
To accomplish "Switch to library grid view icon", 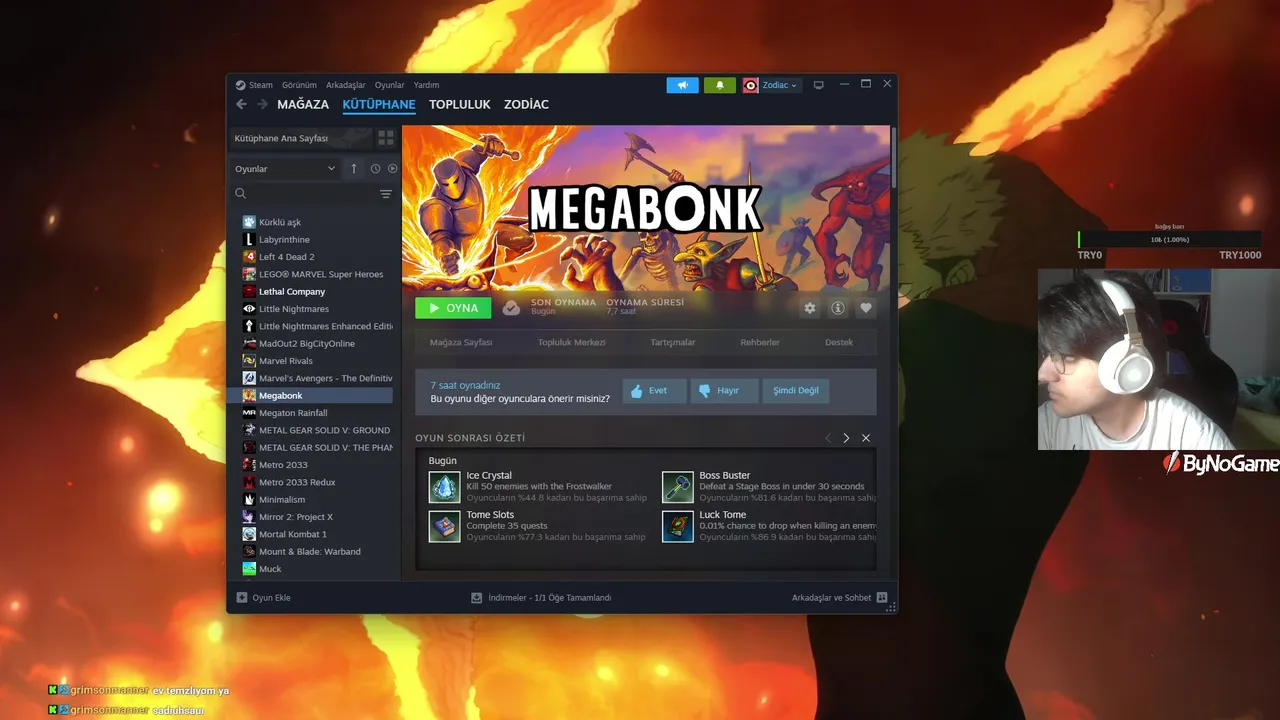I will (386, 138).
